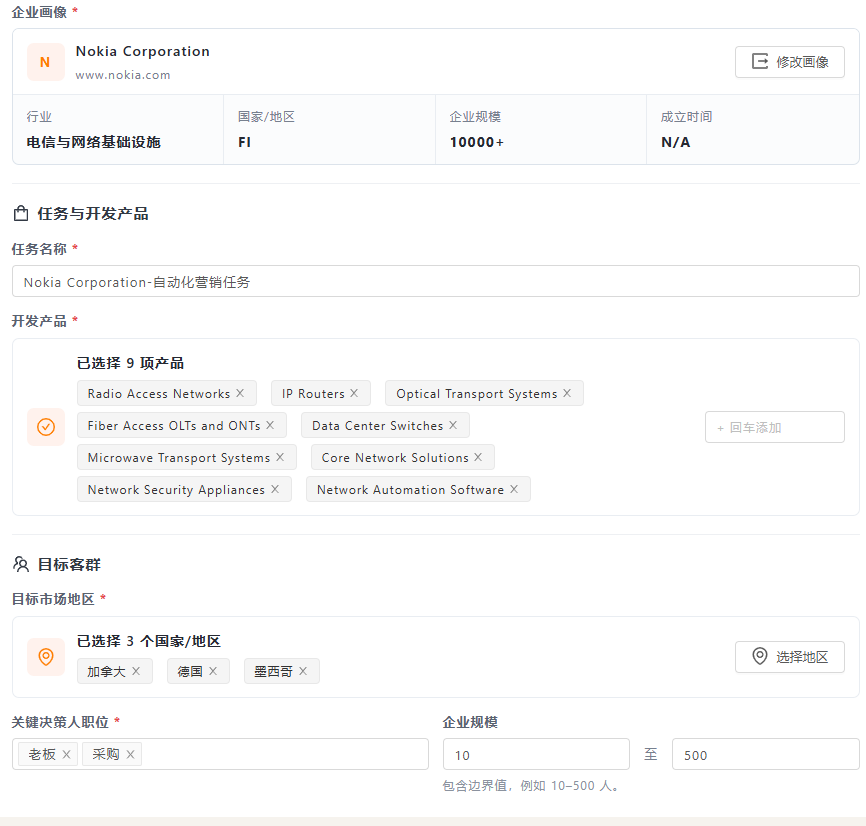The width and height of the screenshot is (866, 826).
Task: Remove the Data Center Switches tag
Action: pyautogui.click(x=453, y=425)
